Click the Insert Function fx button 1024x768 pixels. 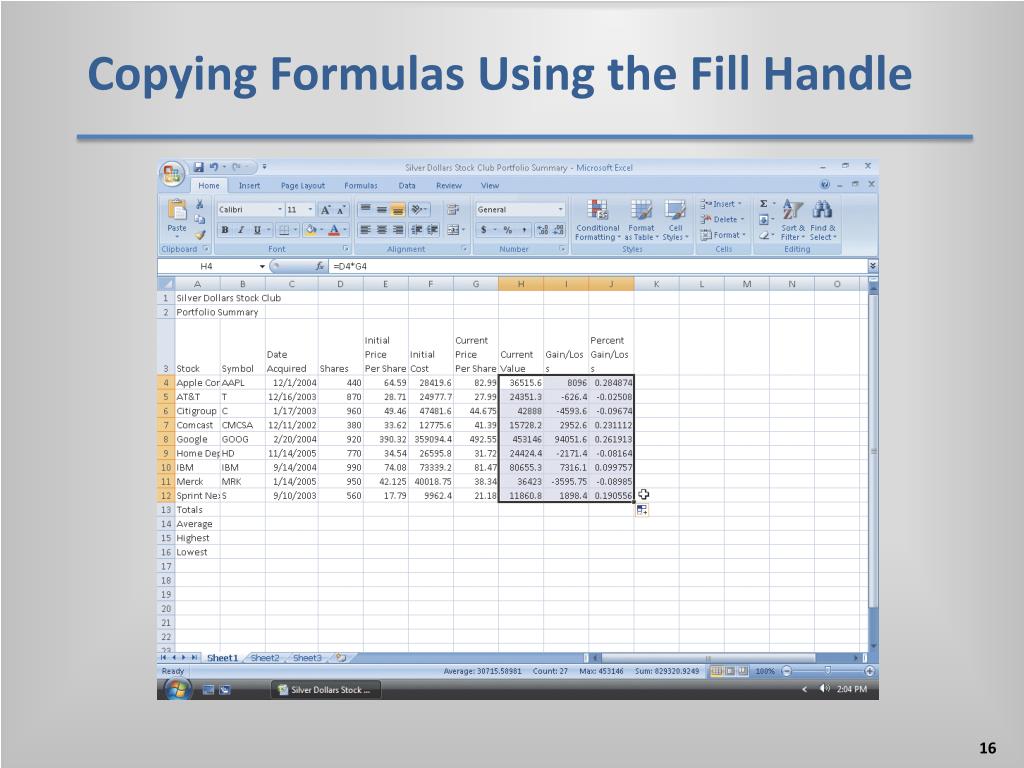coord(319,266)
